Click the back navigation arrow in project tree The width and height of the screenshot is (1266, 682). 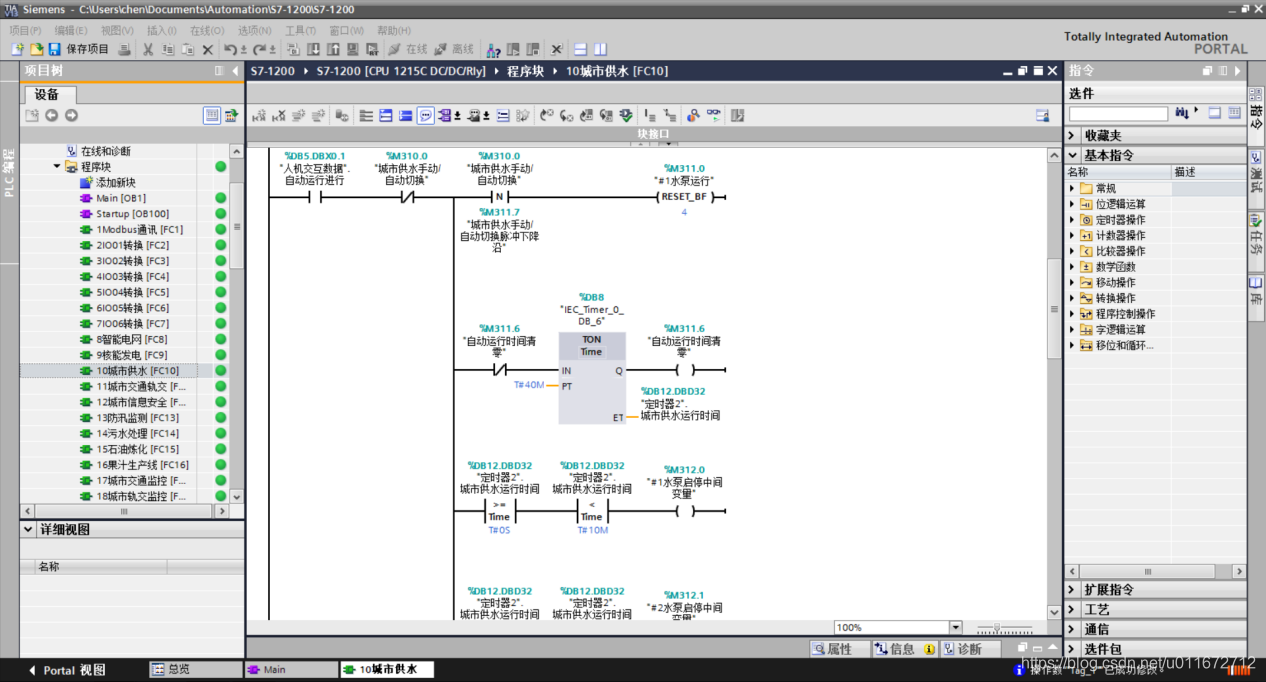click(52, 115)
